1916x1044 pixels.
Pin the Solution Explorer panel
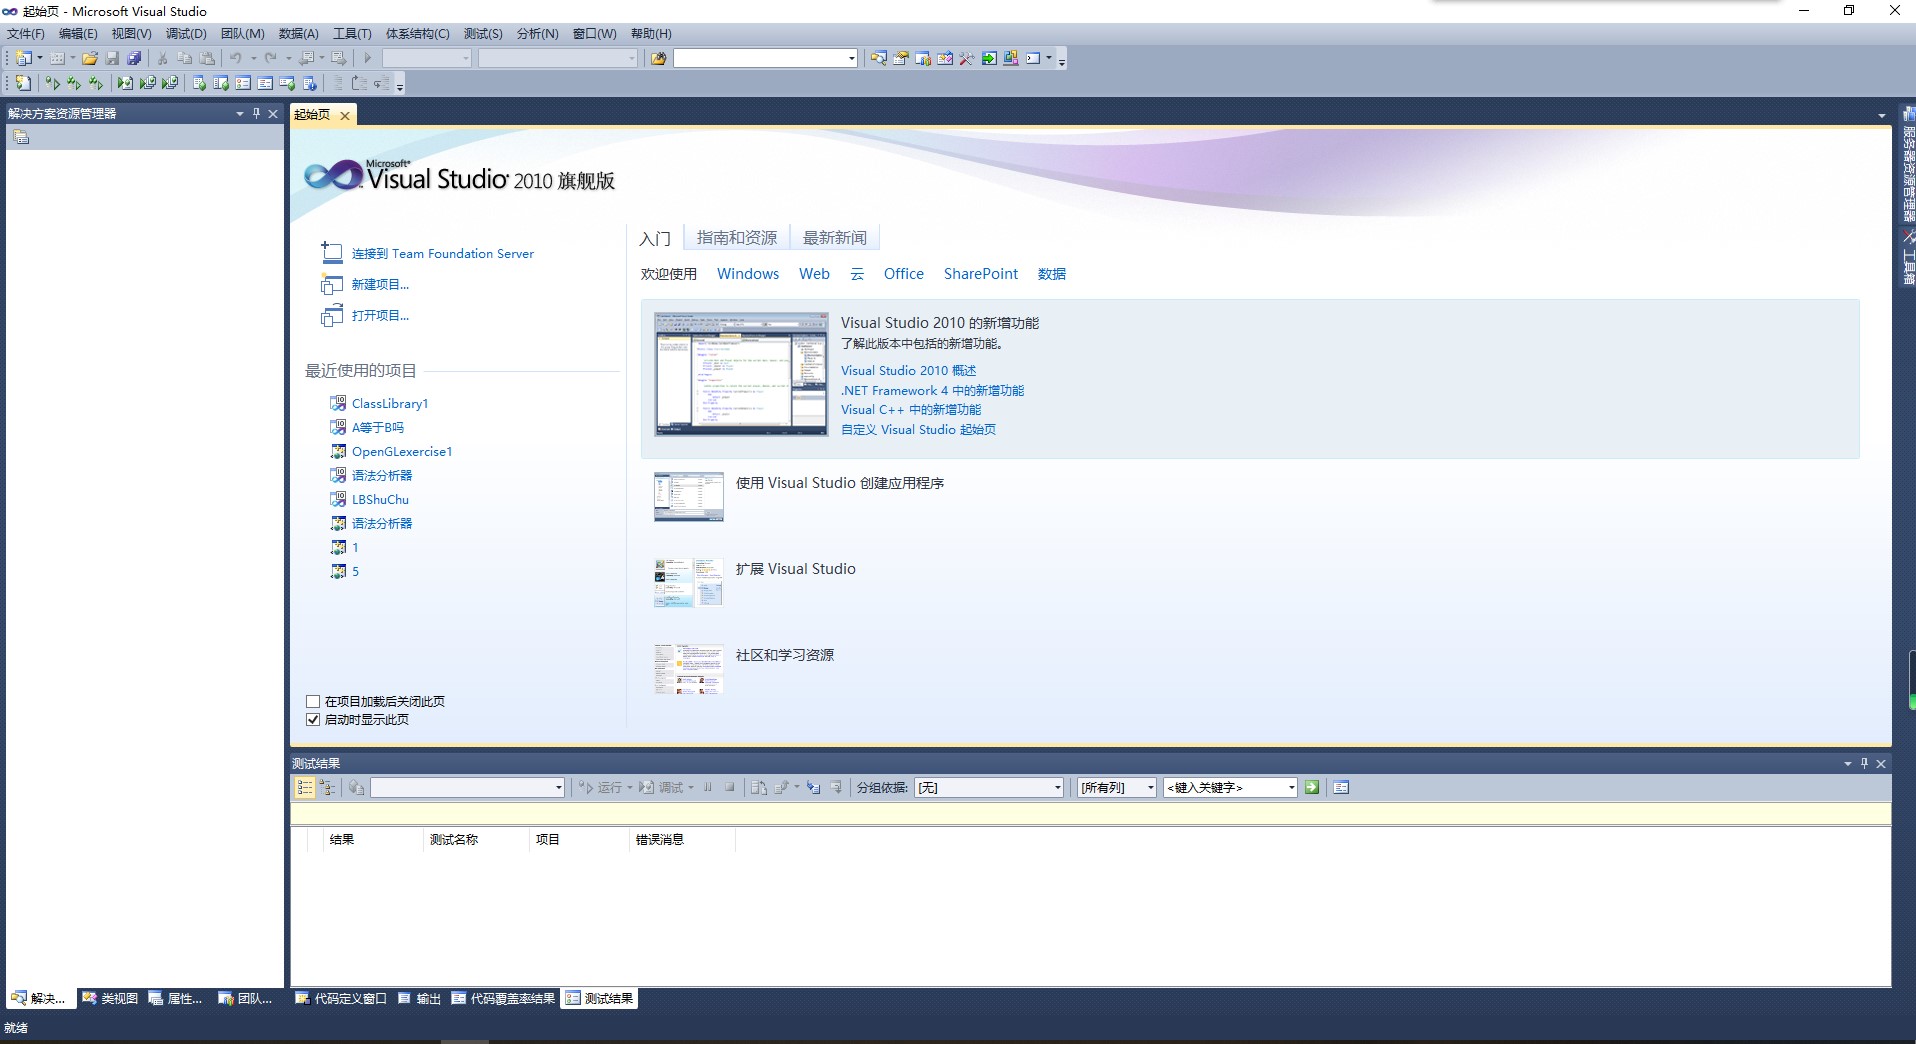point(256,114)
